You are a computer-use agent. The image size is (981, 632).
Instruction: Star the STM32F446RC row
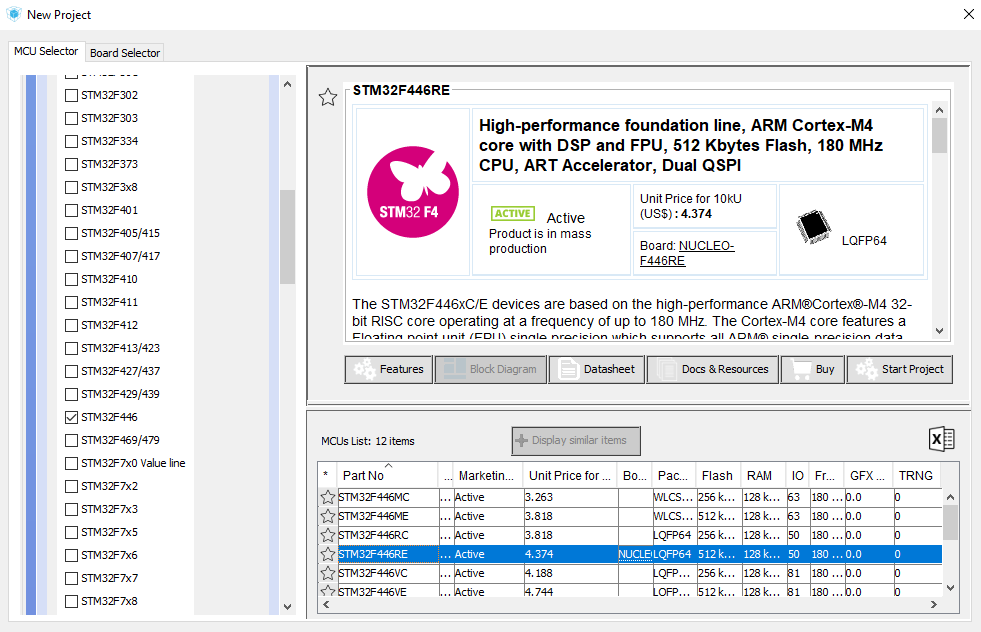click(328, 535)
